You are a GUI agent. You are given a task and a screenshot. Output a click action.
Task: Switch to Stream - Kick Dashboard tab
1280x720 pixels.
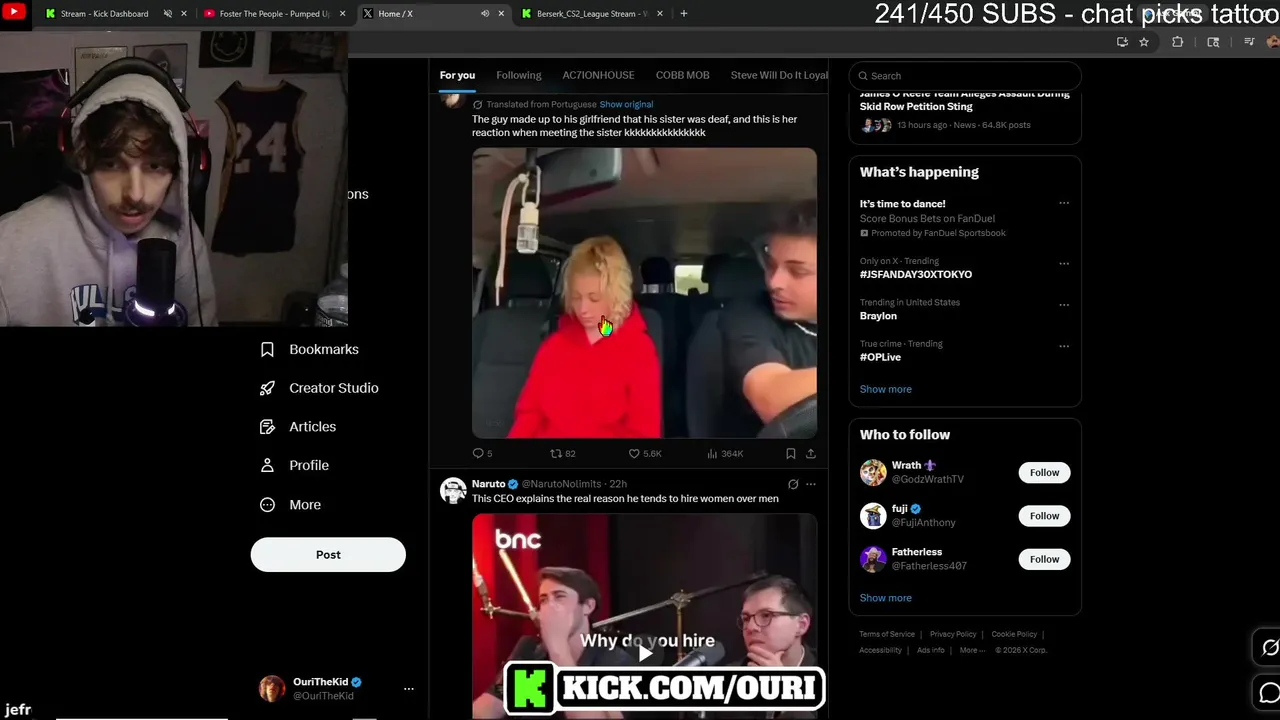(x=104, y=14)
